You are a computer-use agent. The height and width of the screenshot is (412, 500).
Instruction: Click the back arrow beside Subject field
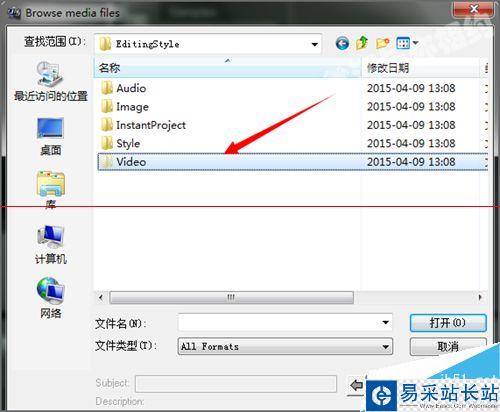tap(357, 386)
